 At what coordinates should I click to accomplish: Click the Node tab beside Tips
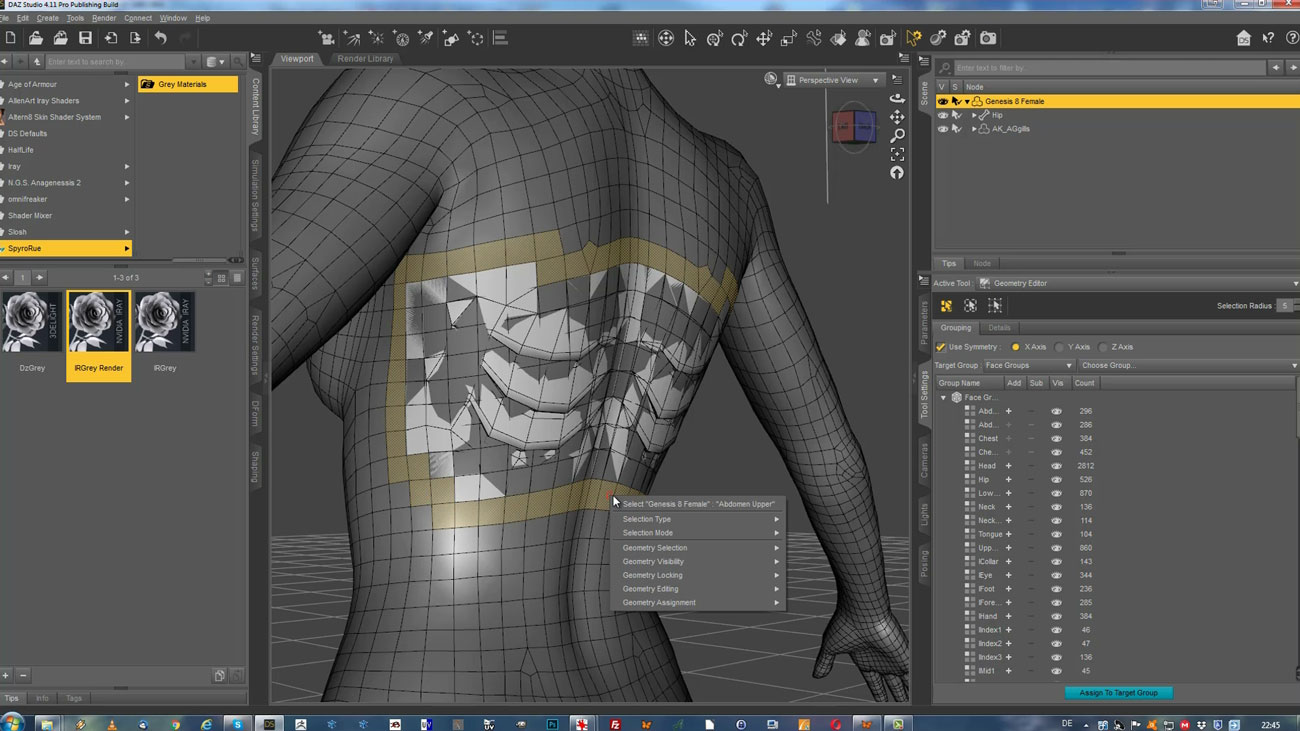click(982, 264)
